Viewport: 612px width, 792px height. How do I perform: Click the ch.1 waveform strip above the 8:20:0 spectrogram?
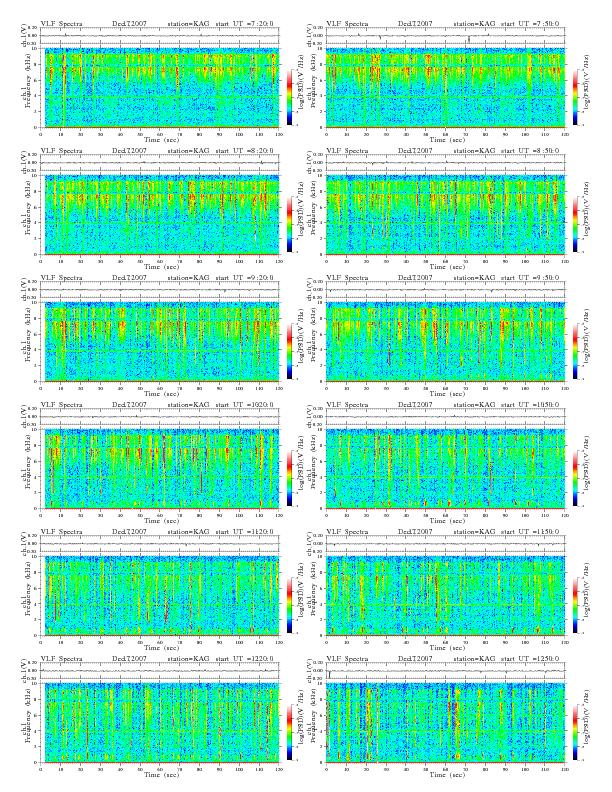point(160,163)
